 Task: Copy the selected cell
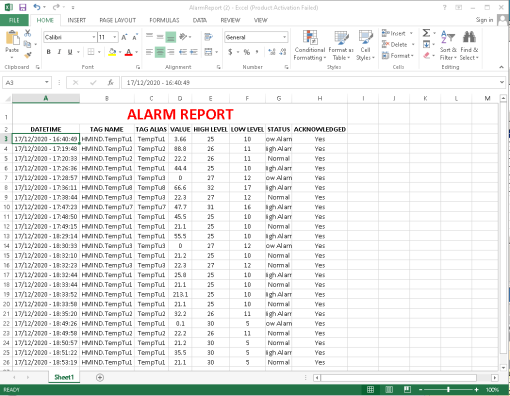pyautogui.click(x=27, y=44)
